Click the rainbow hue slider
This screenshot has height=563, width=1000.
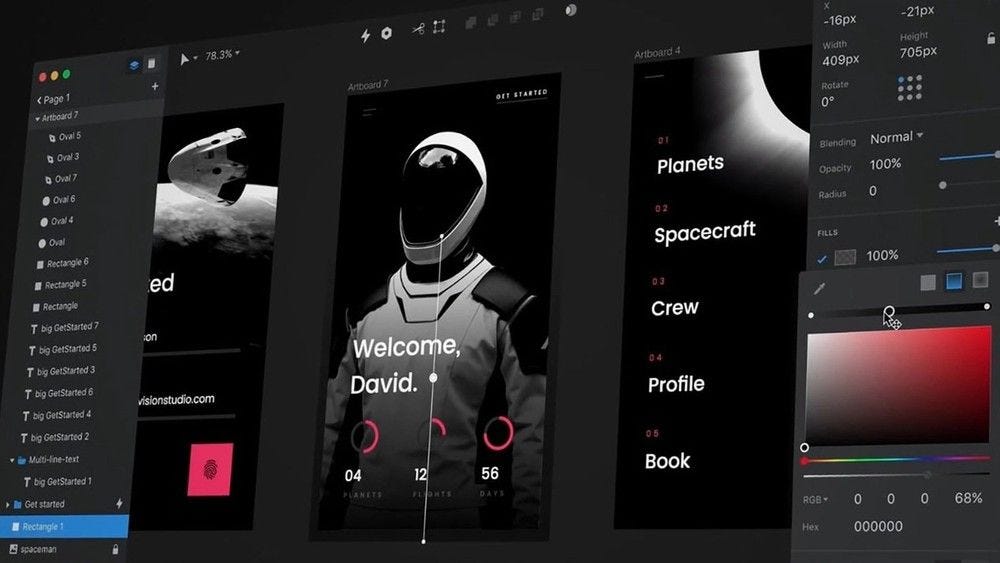click(897, 460)
